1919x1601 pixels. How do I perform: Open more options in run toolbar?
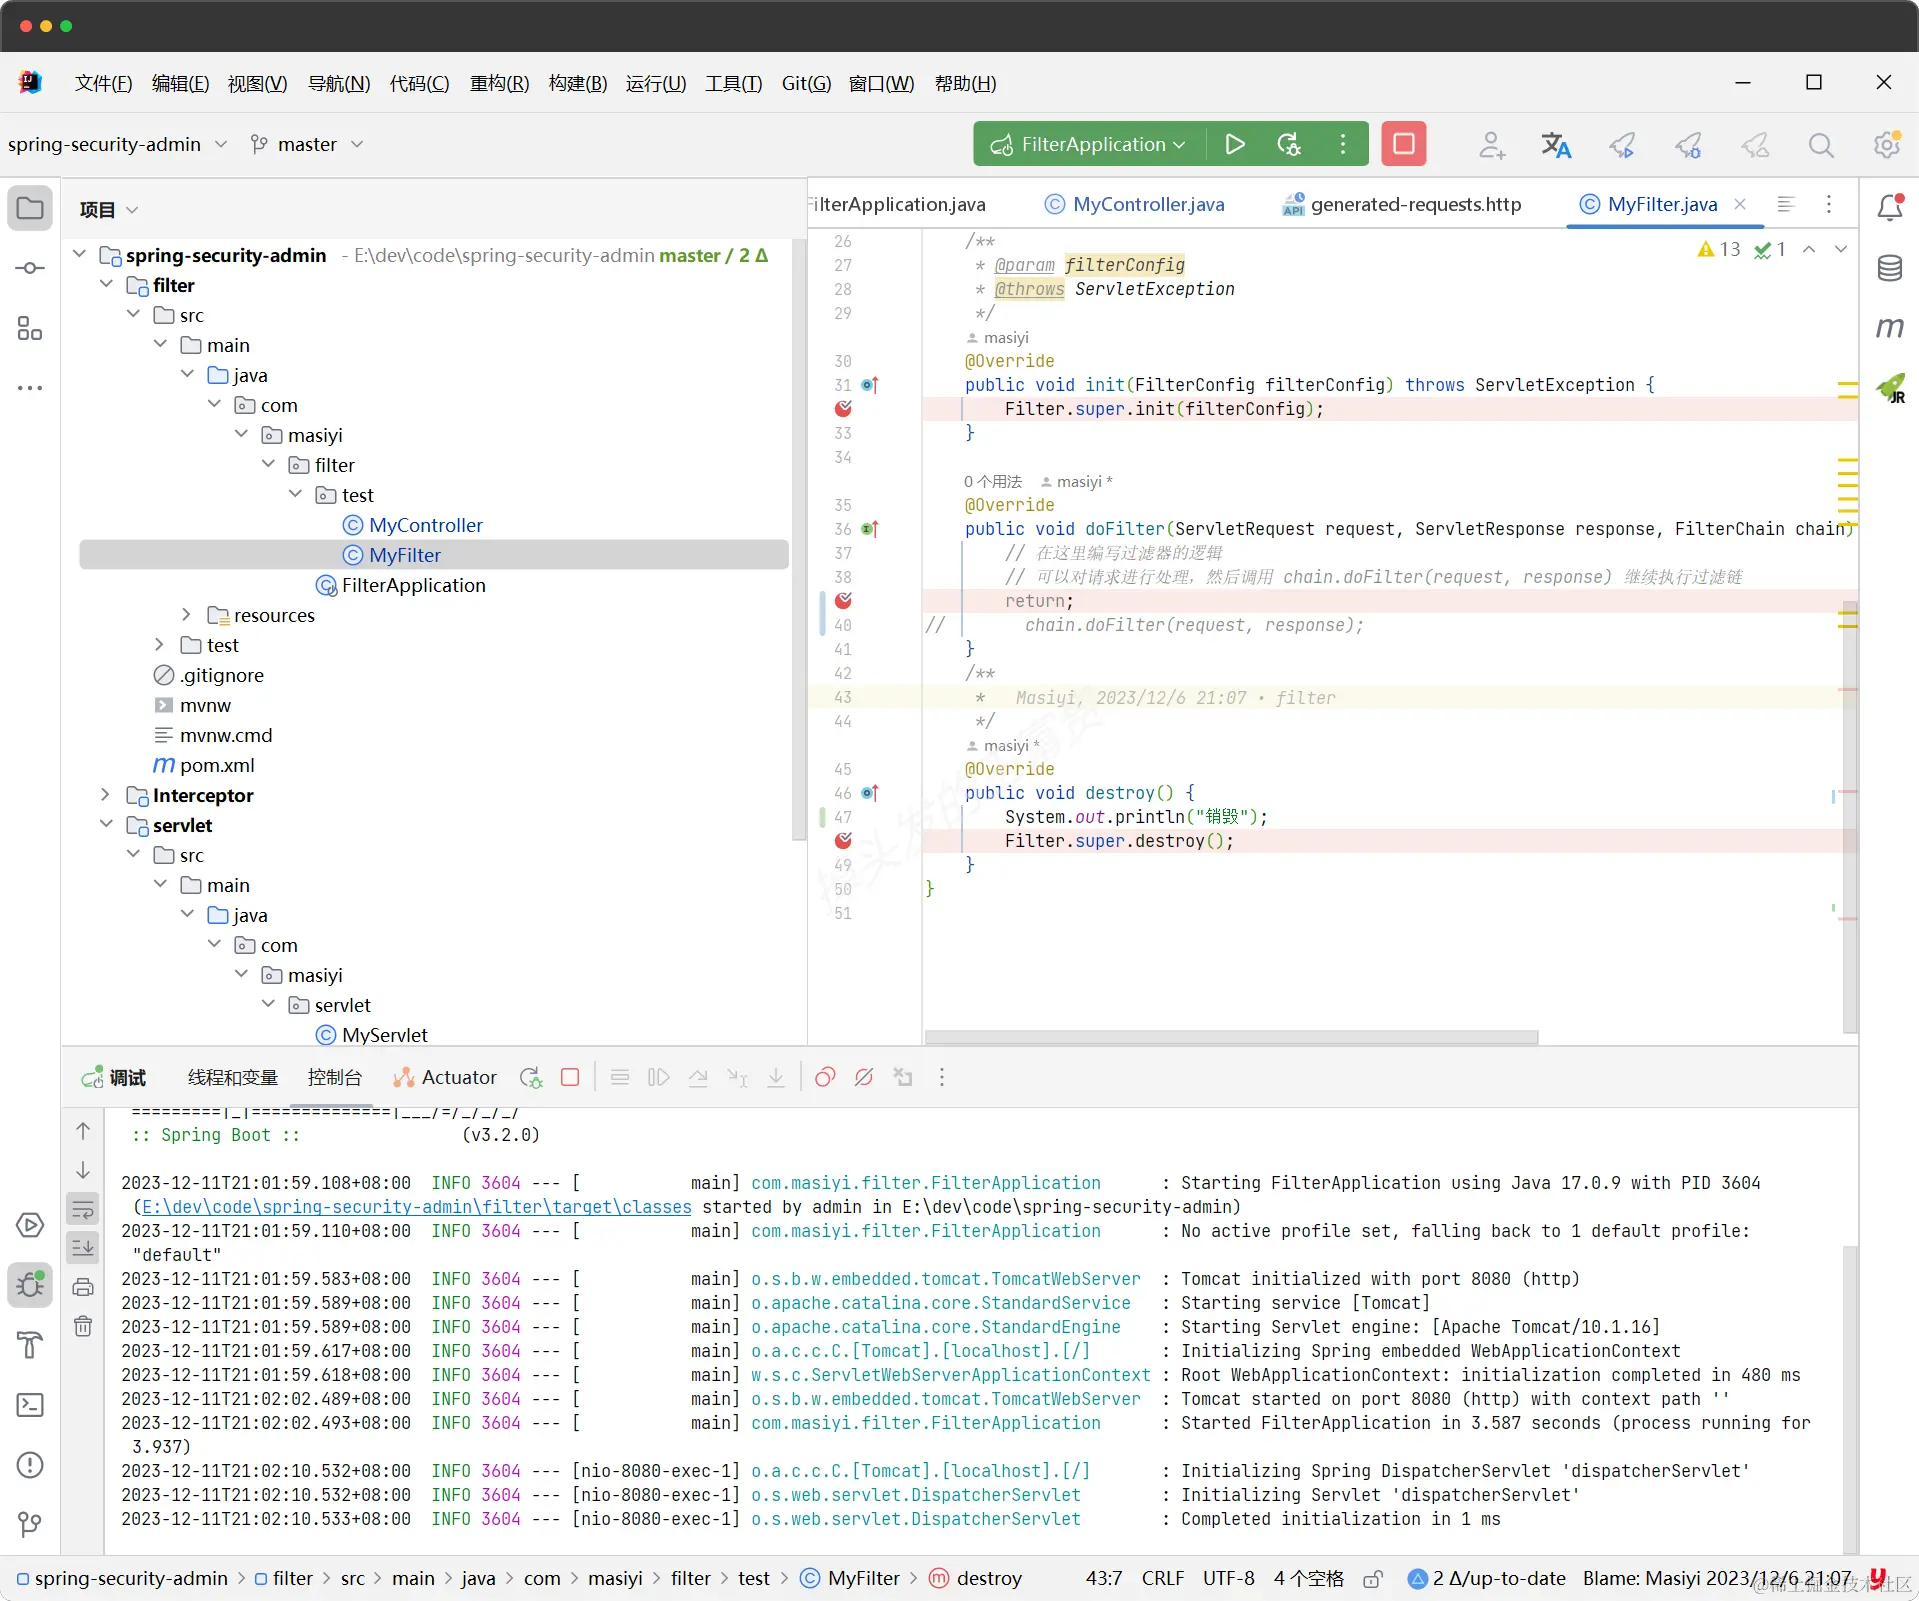(x=1343, y=144)
